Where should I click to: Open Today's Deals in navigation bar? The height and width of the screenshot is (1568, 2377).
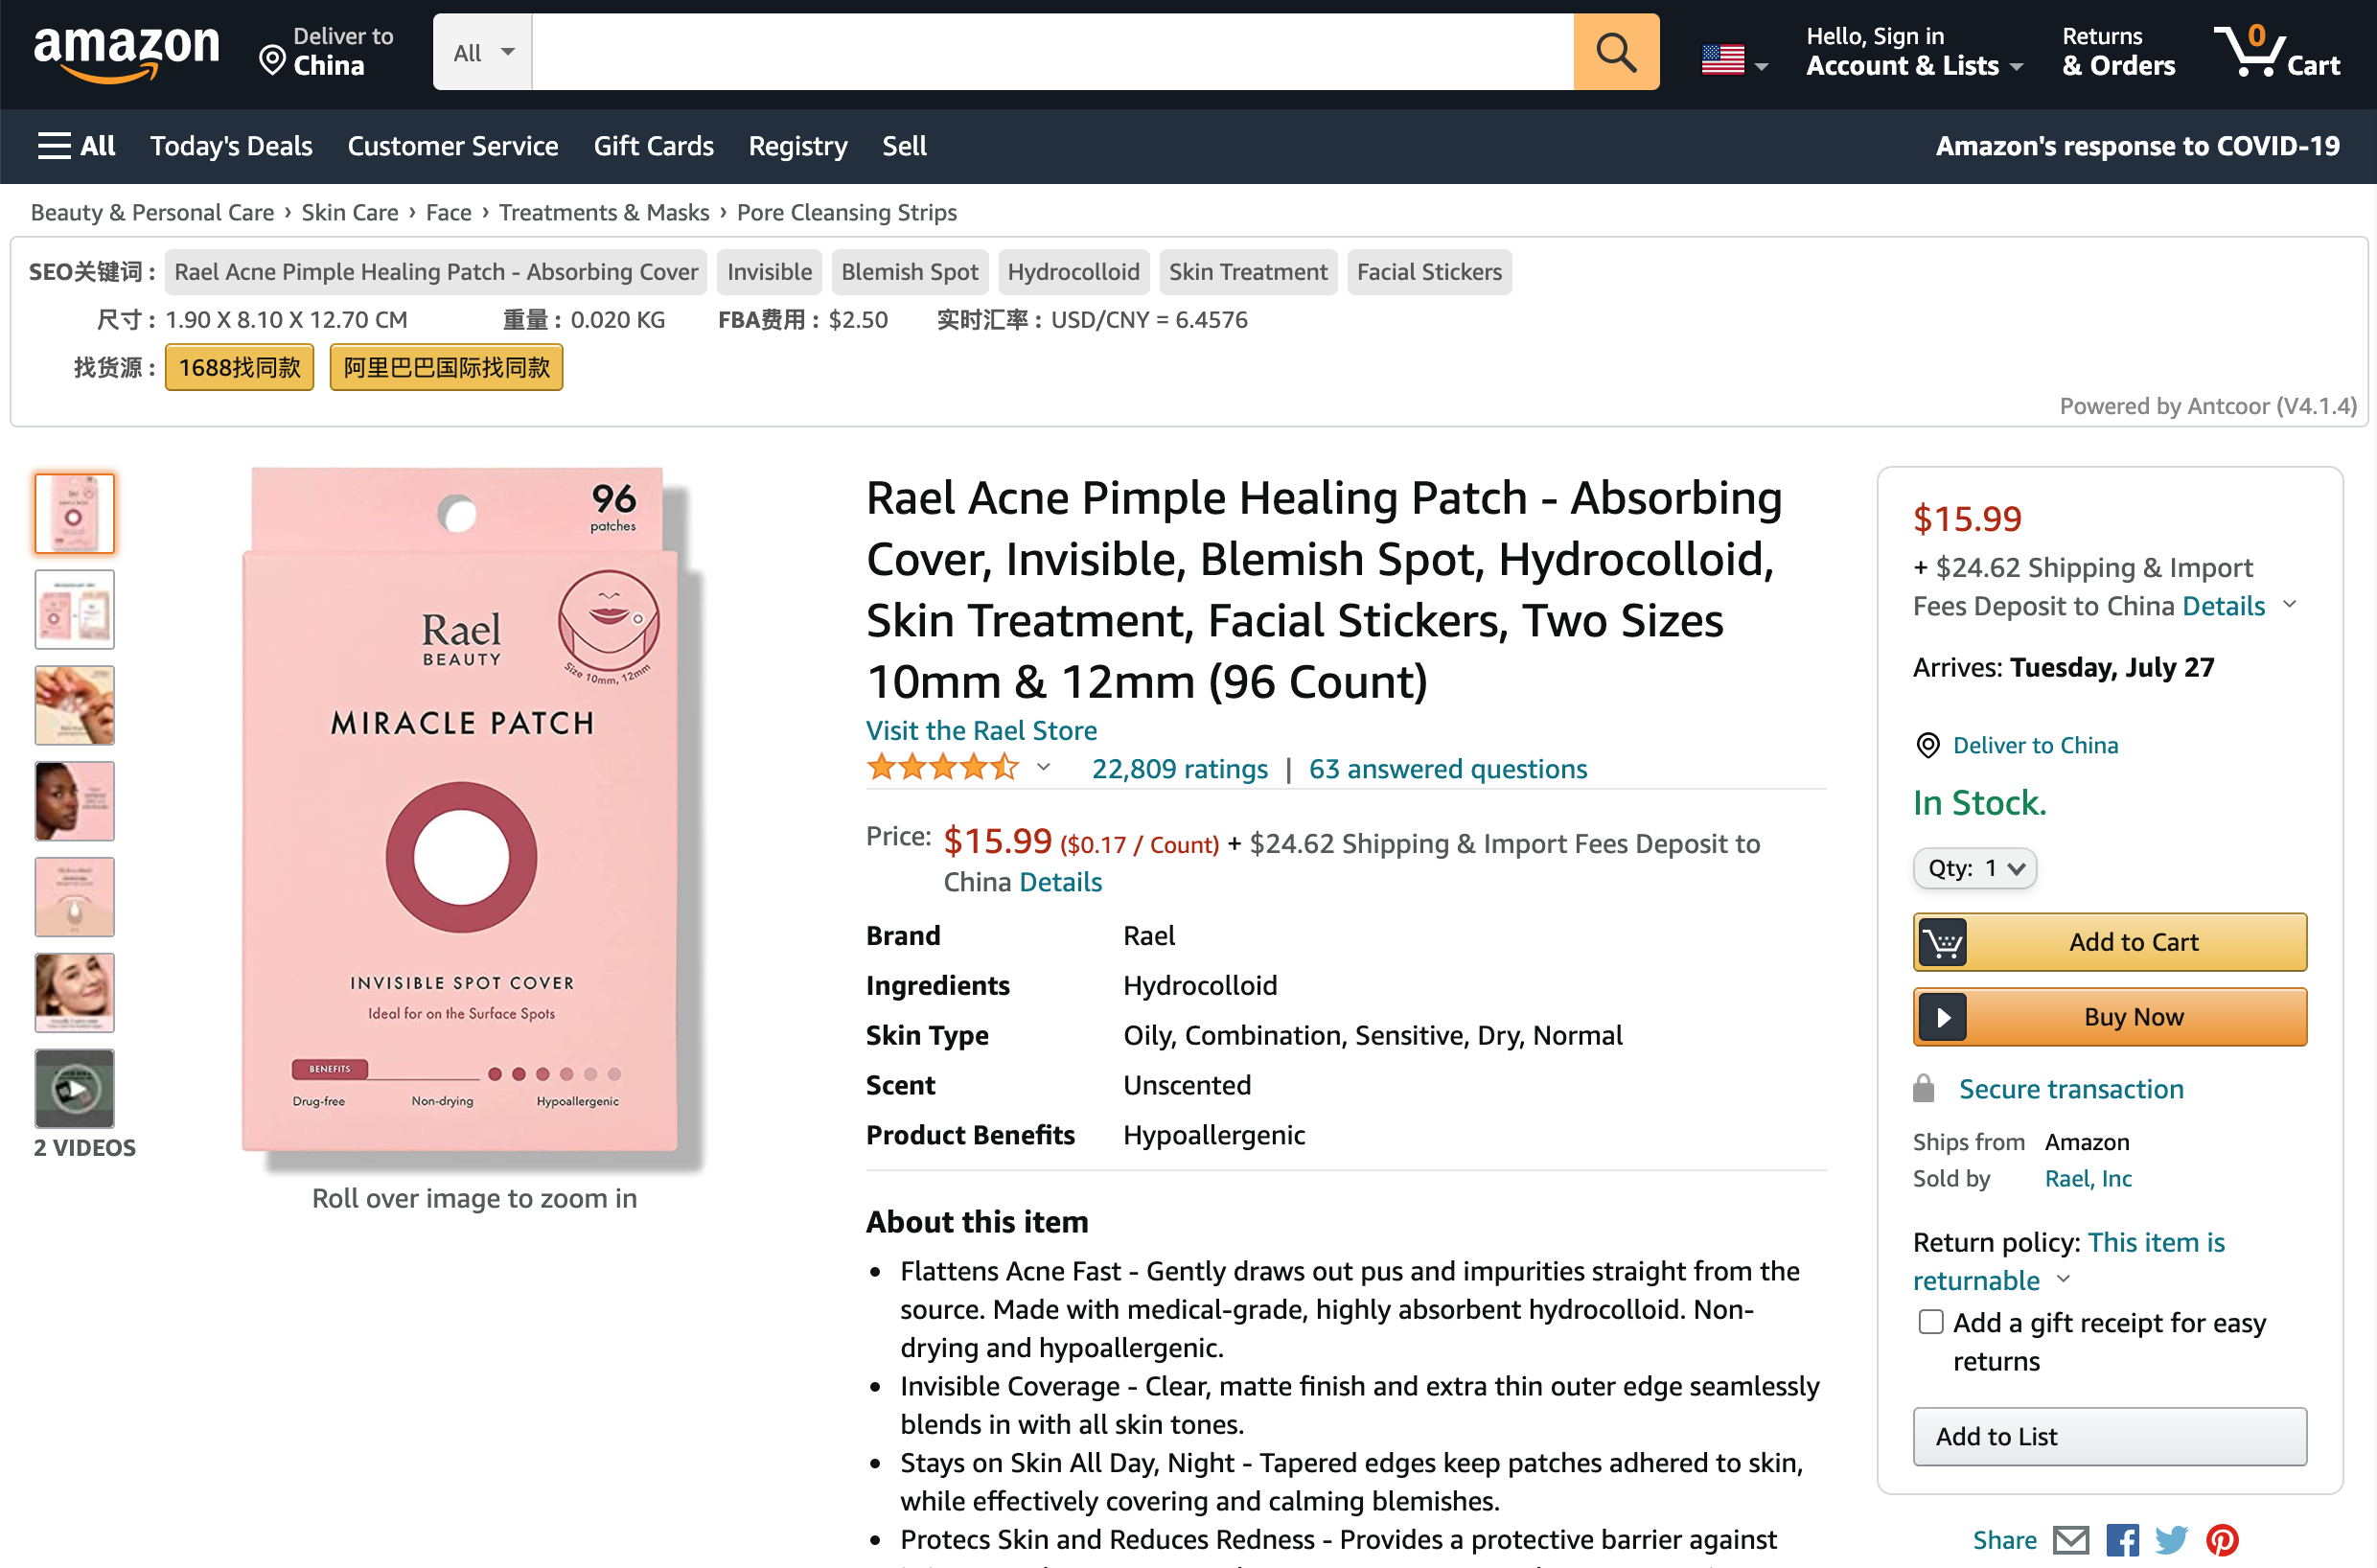[x=231, y=146]
